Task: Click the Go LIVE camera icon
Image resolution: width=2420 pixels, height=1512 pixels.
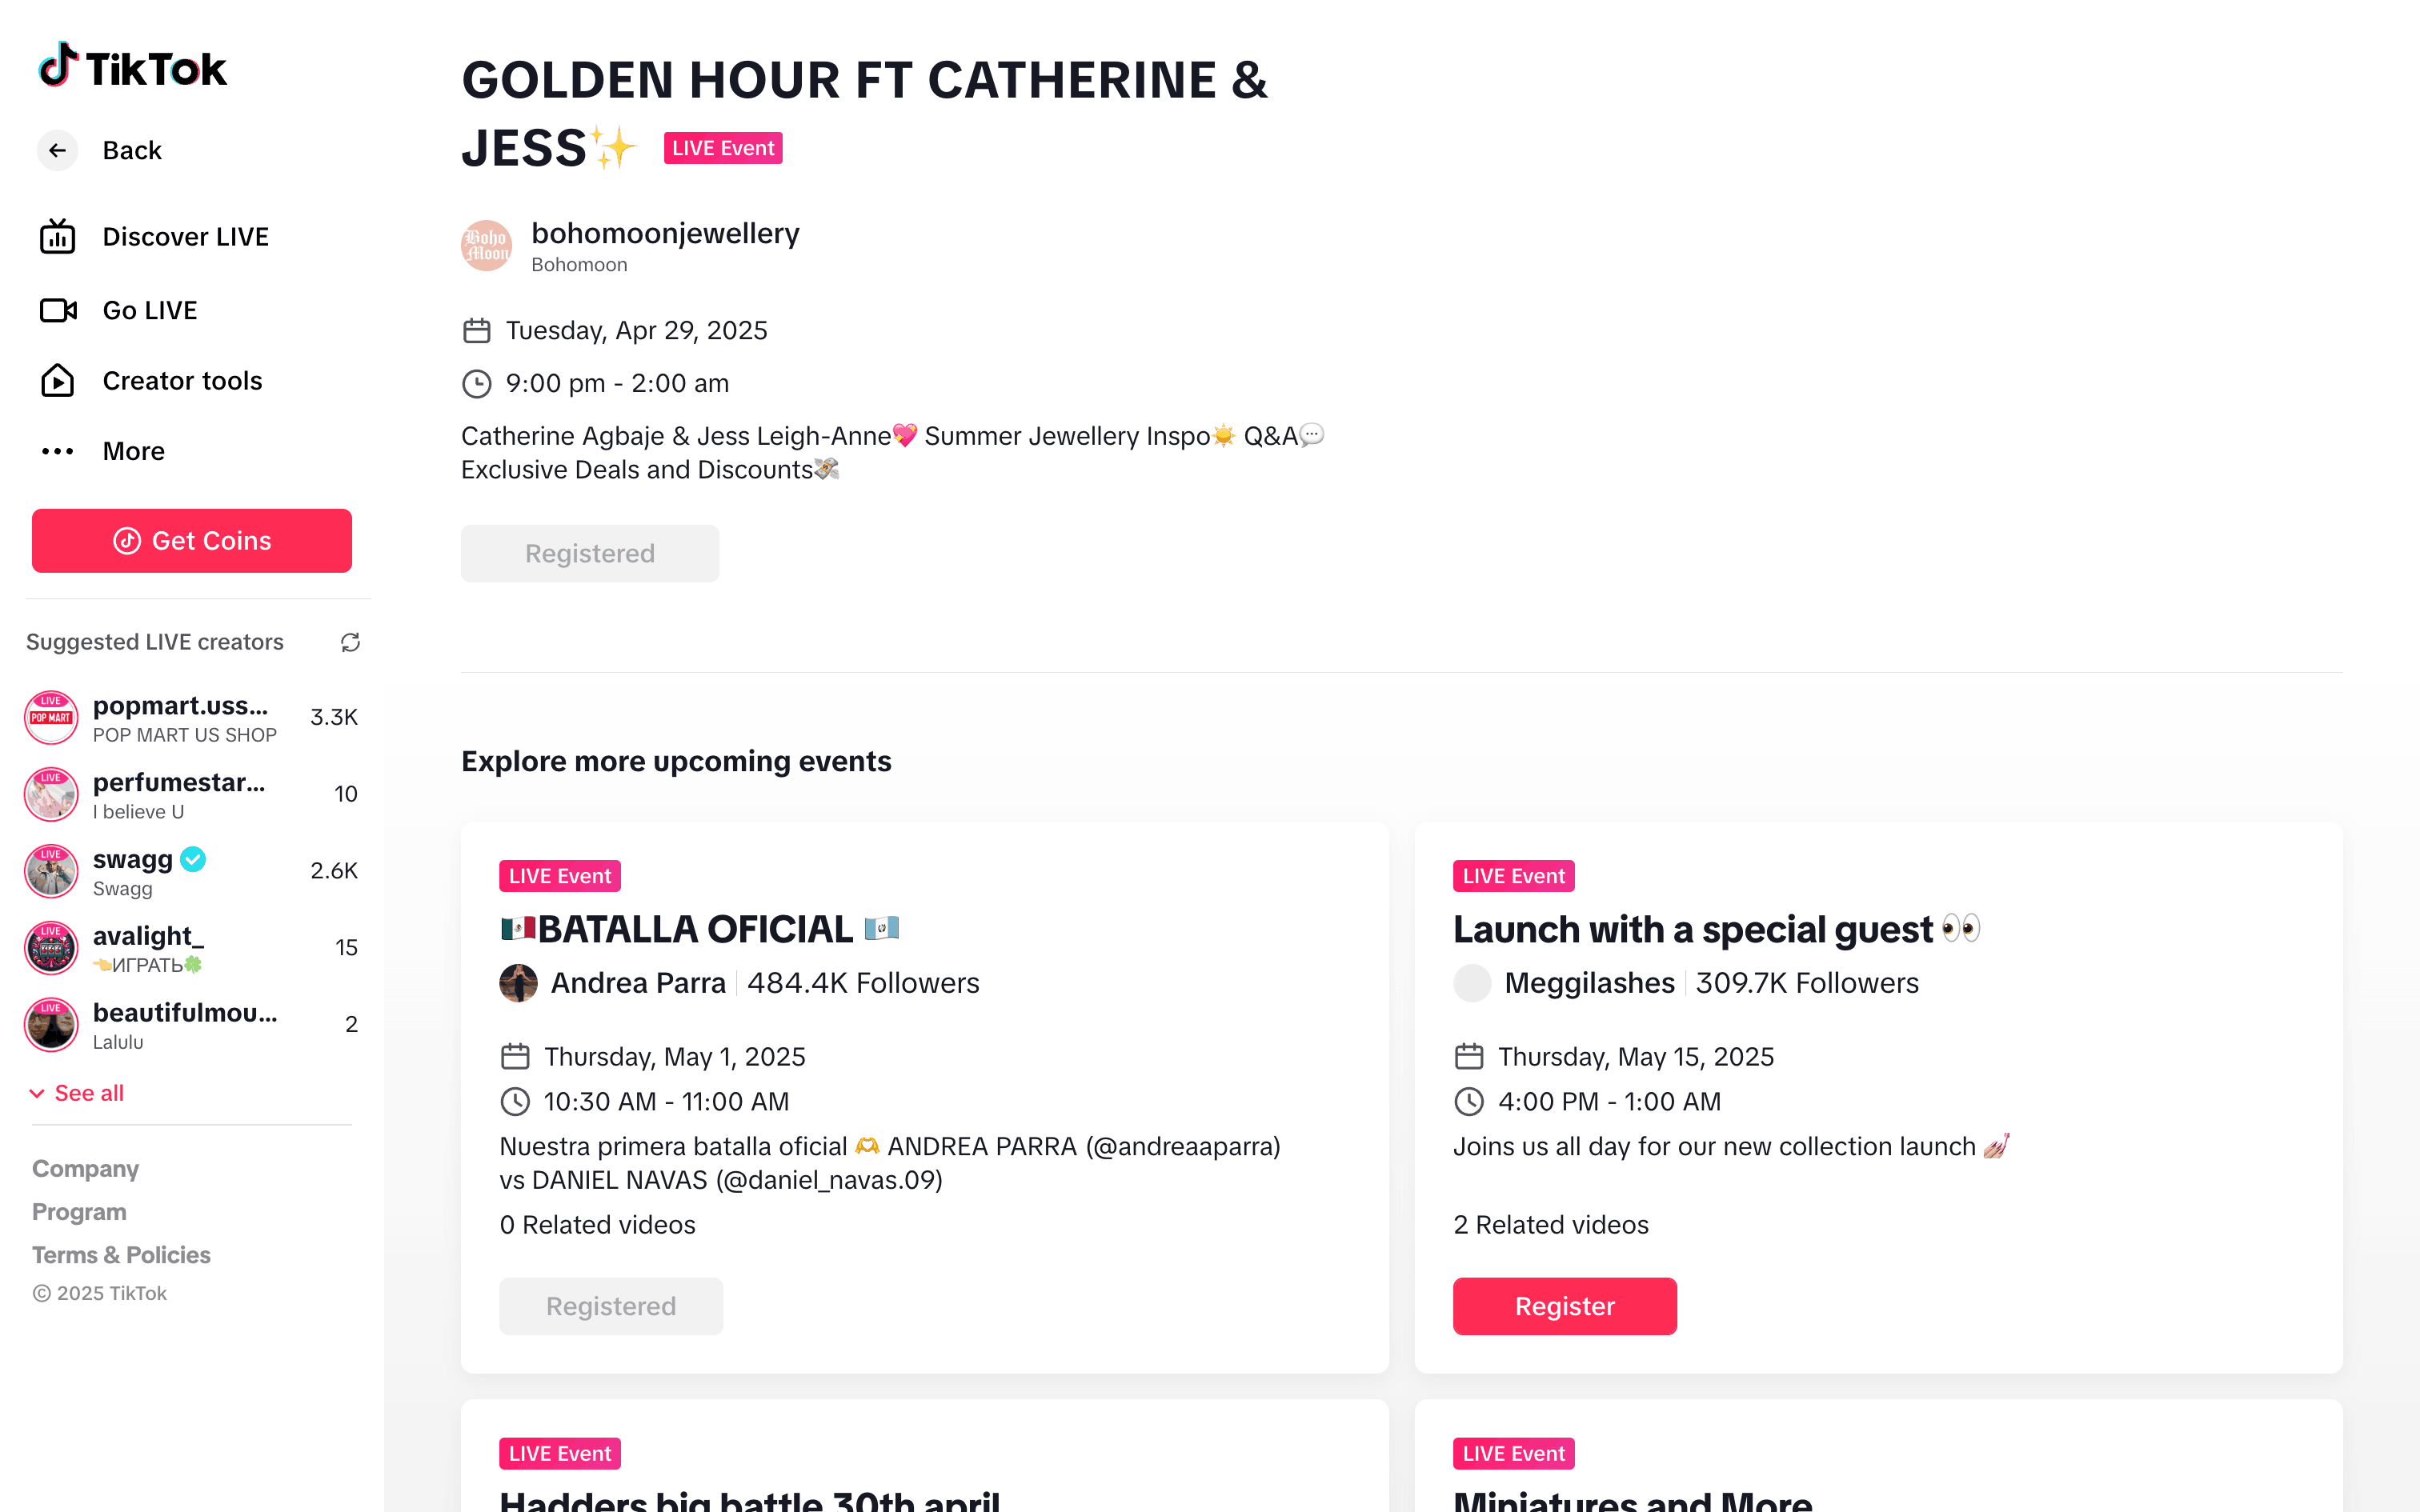Action: coord(58,311)
